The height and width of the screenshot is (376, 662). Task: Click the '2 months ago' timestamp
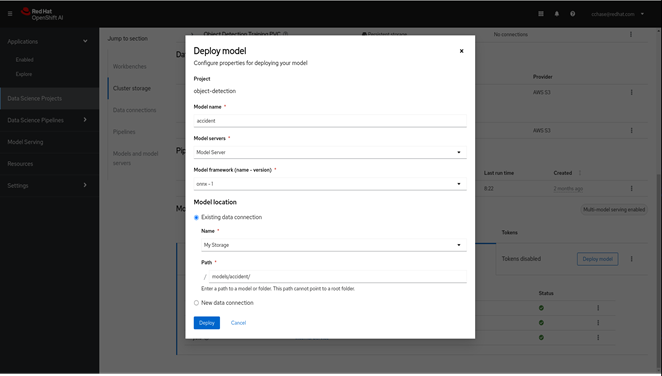(568, 189)
